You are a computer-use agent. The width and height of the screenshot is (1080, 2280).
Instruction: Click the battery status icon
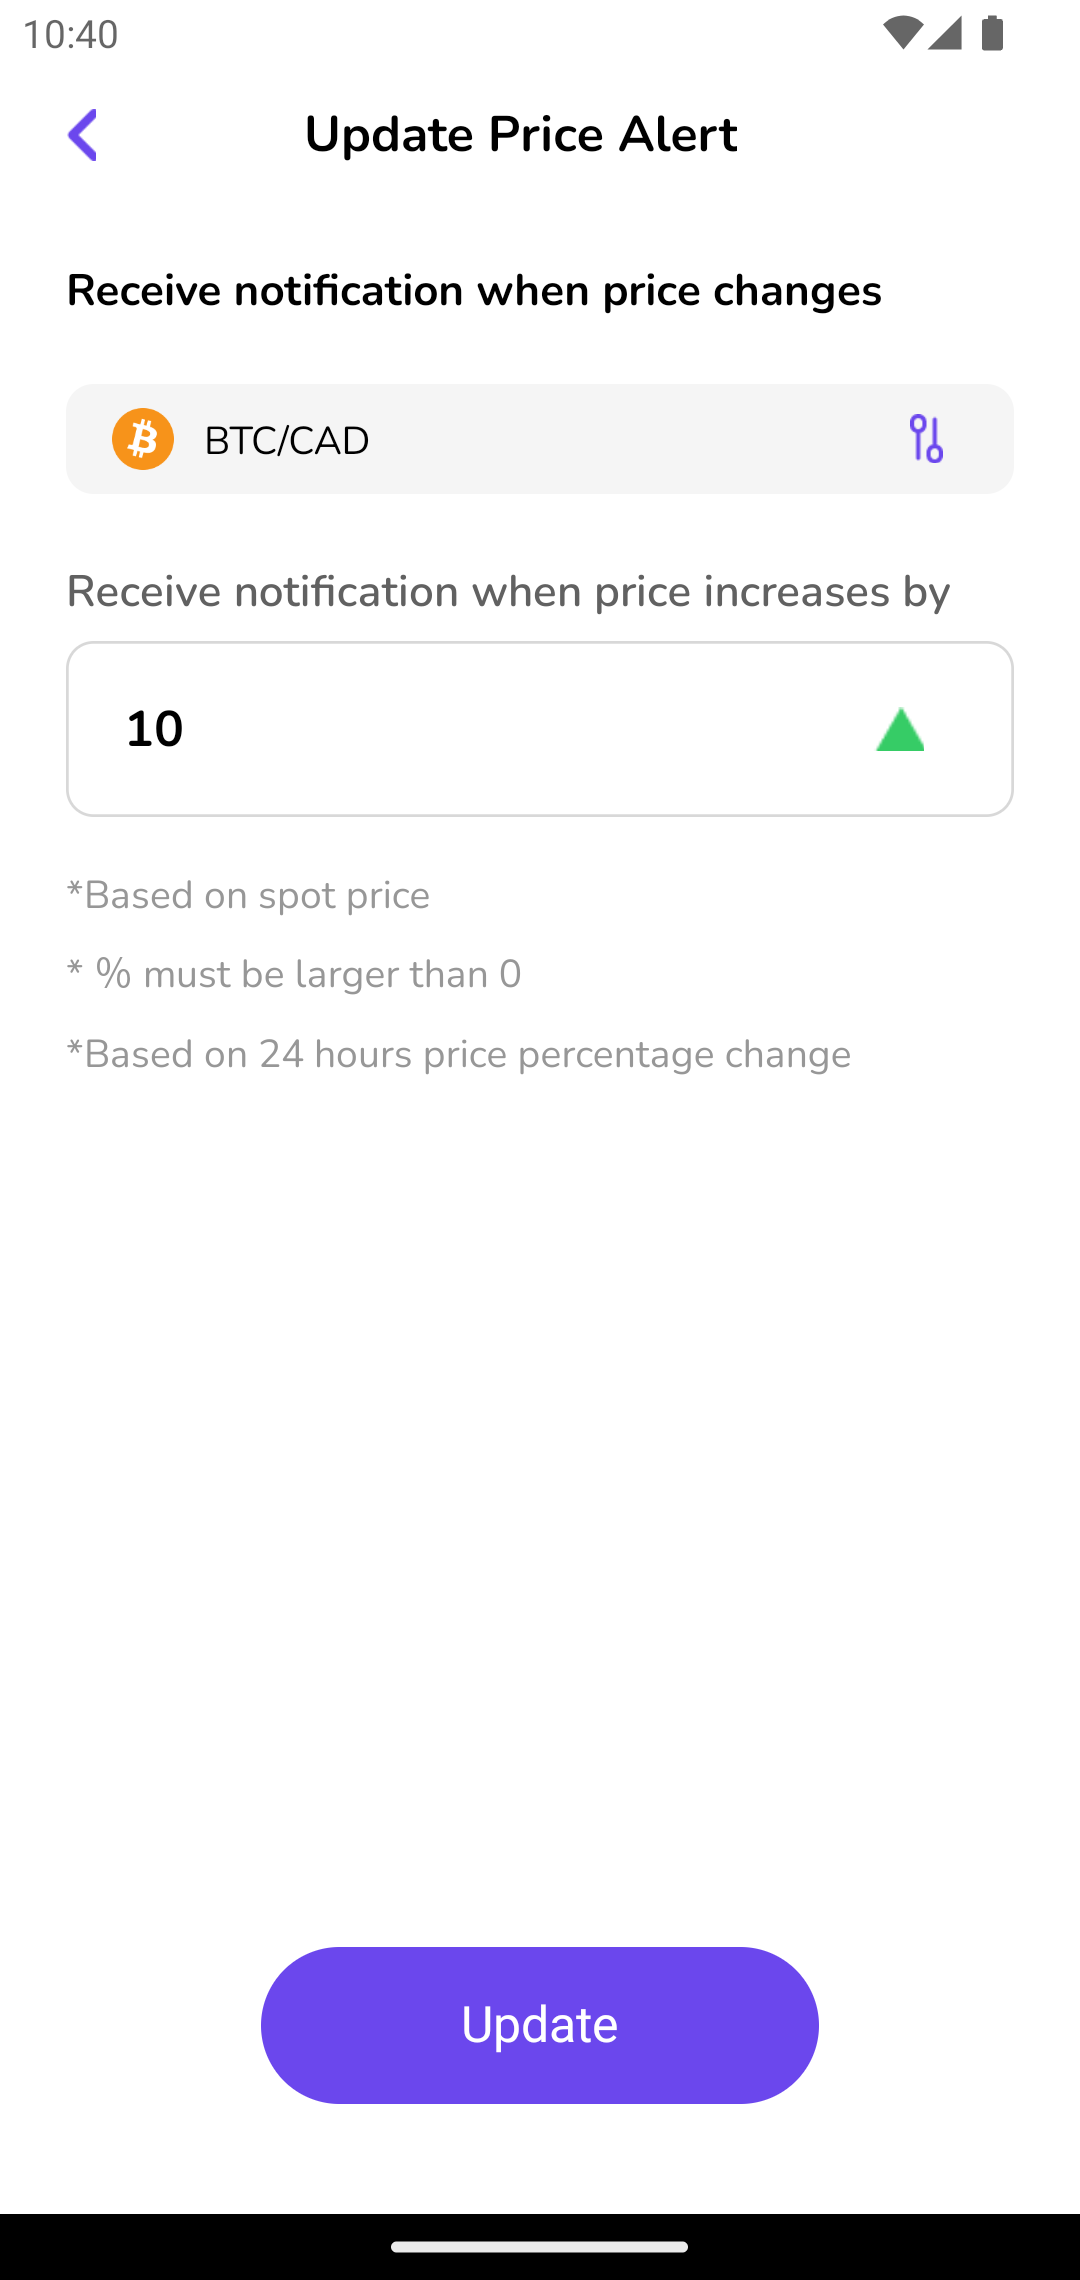coord(992,34)
